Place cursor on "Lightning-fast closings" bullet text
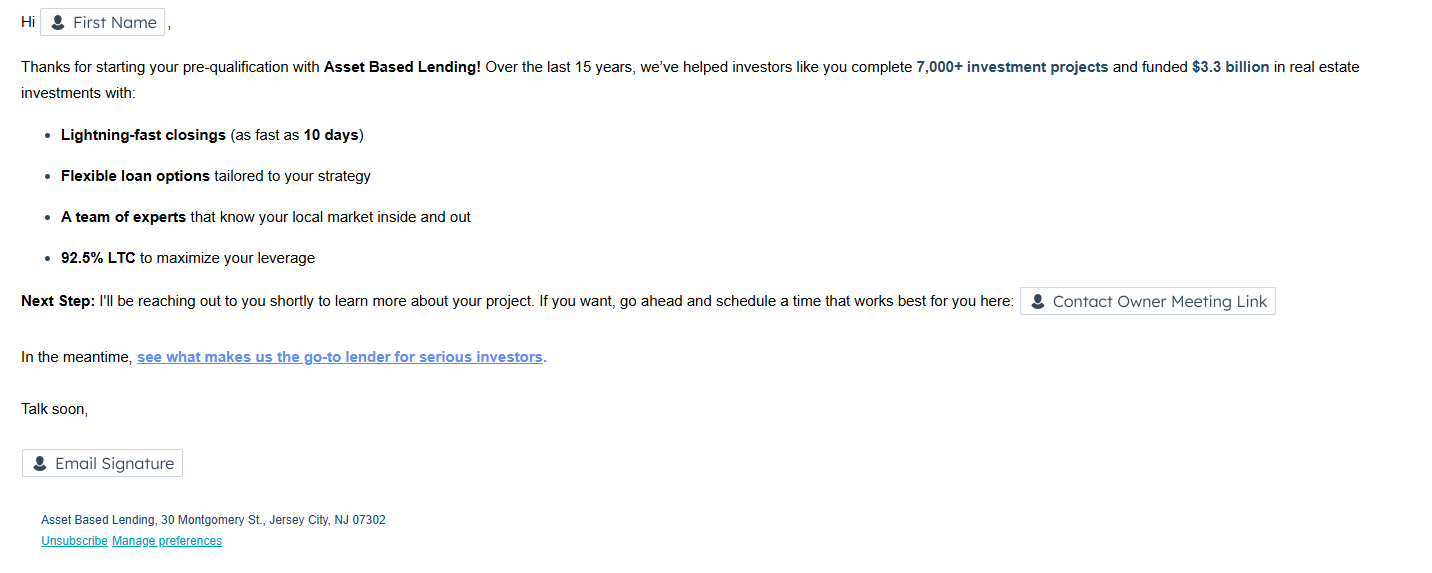1432x573 pixels. point(143,135)
